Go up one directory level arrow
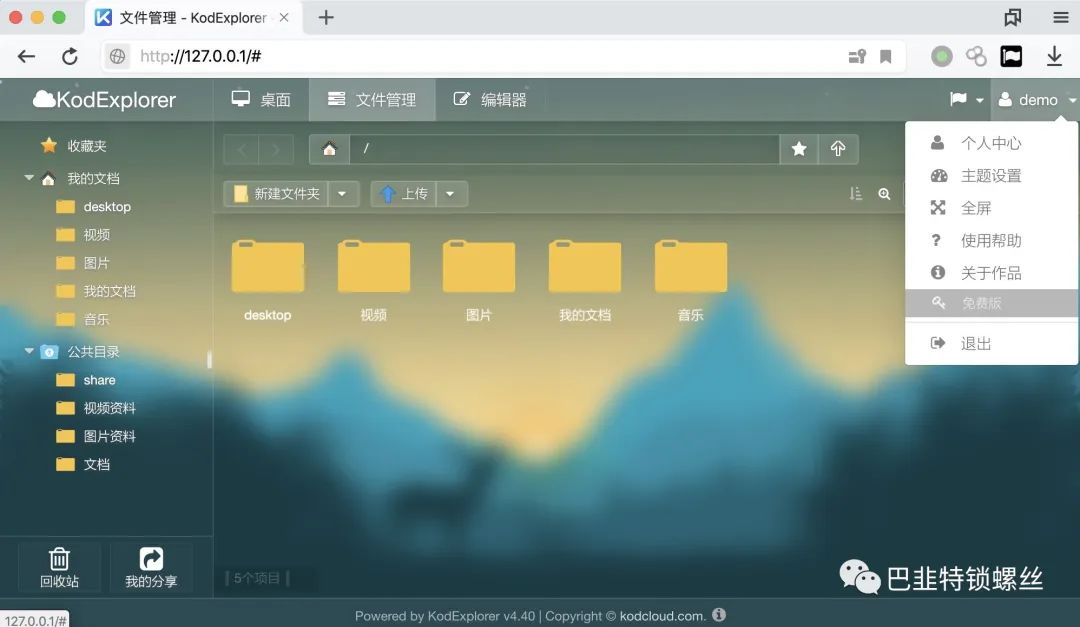 (838, 149)
